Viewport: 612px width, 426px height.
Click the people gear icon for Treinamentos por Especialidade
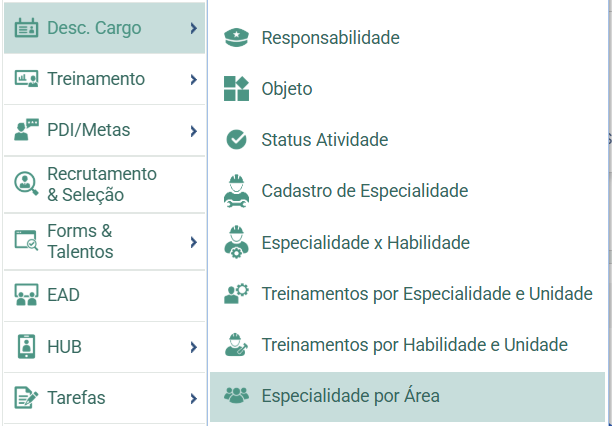pyautogui.click(x=237, y=294)
